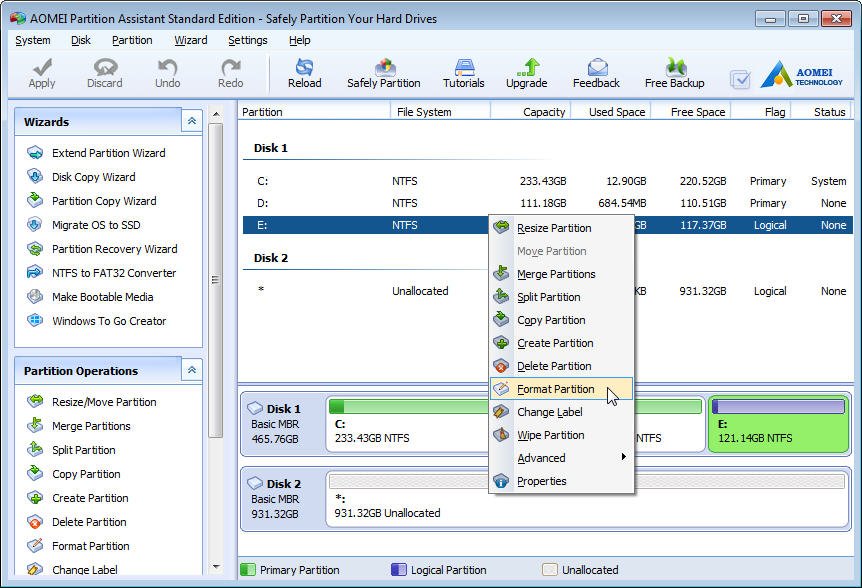Launch Extend Partition Wizard icon
862x588 pixels.
(x=35, y=152)
